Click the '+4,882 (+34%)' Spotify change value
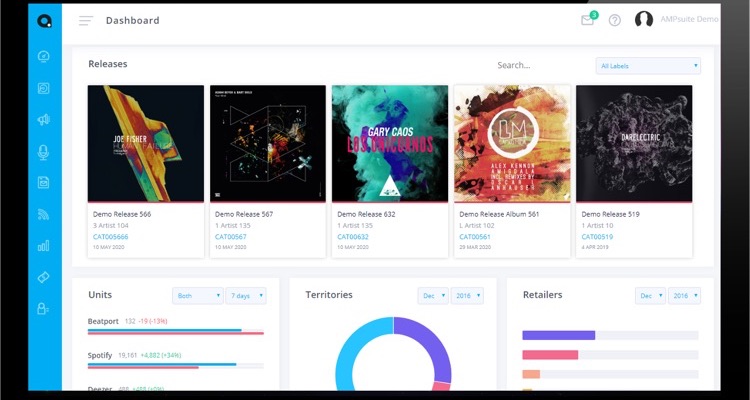This screenshot has height=400, width=750. 160,356
